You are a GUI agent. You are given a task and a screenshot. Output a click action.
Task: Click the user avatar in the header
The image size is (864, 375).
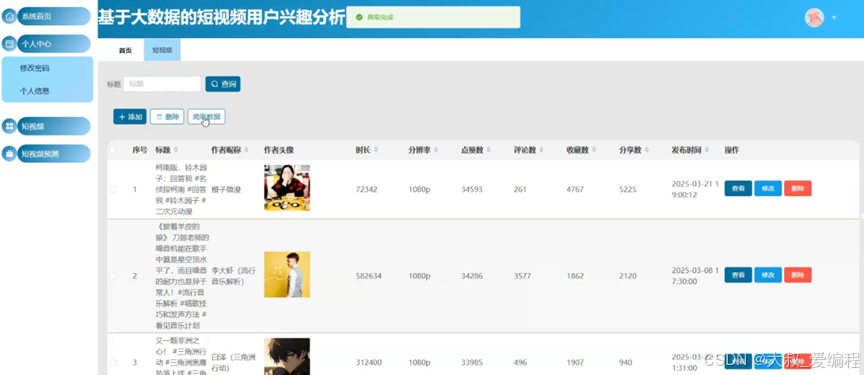(x=814, y=18)
